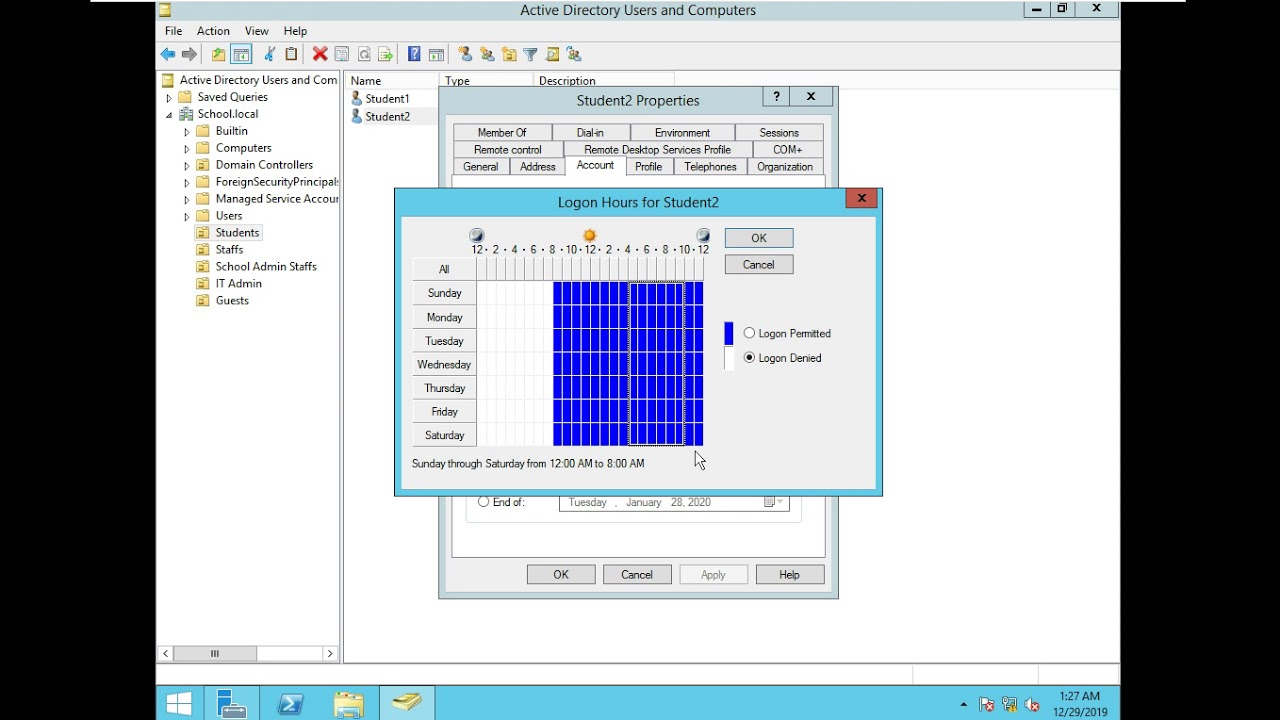1280x720 pixels.
Task: Click the Refresh toolbar icon
Action: point(364,54)
